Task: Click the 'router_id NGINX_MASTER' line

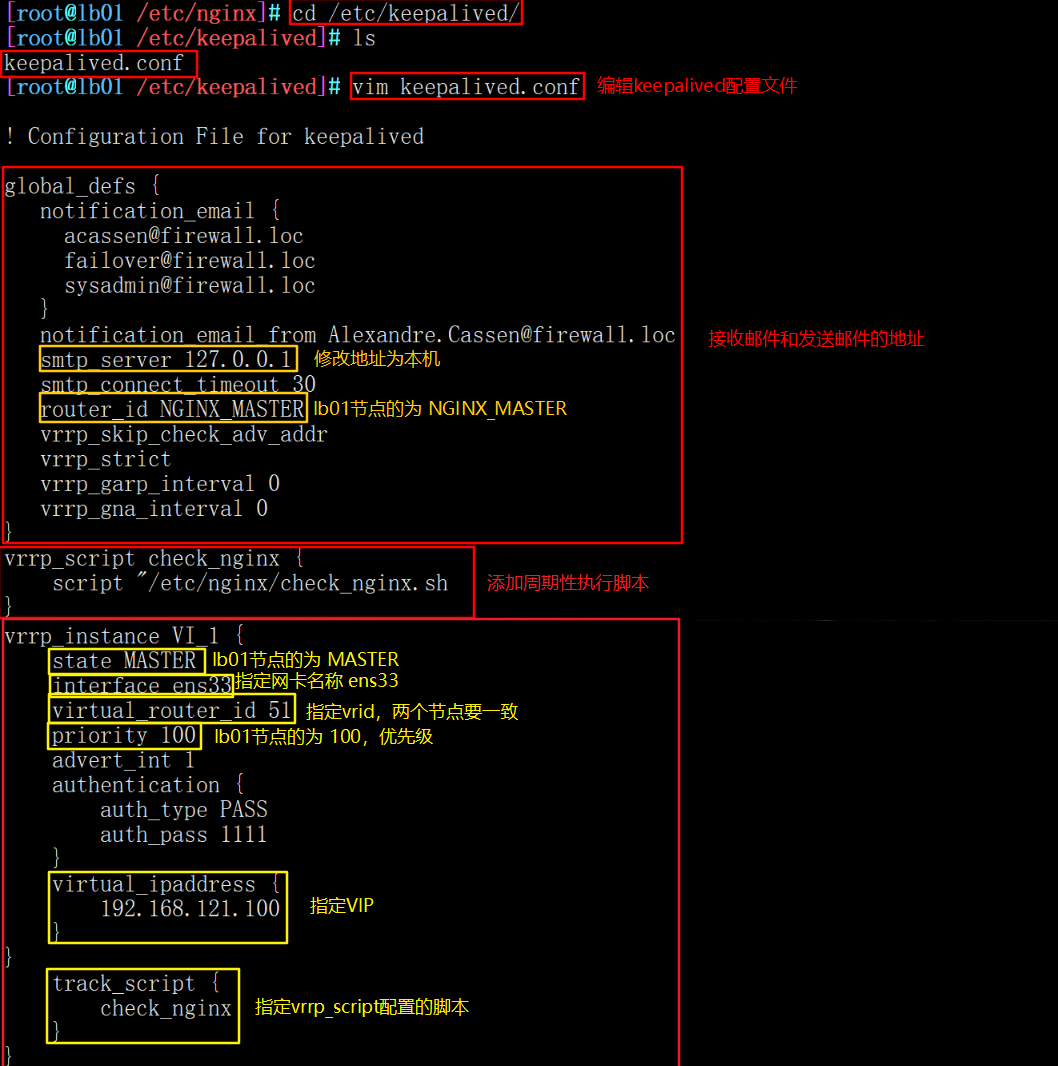Action: [172, 409]
